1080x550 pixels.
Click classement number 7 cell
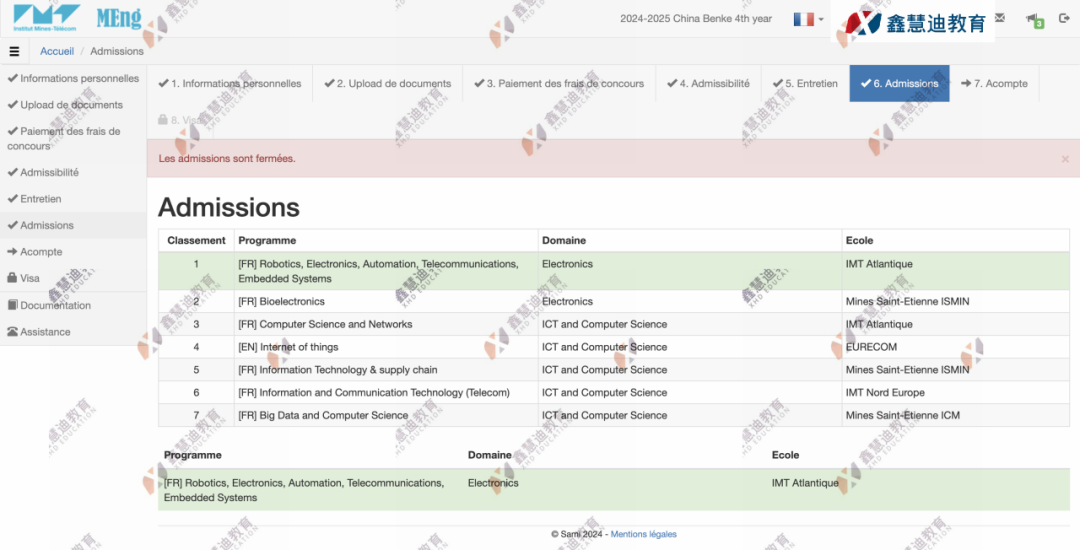click(196, 415)
